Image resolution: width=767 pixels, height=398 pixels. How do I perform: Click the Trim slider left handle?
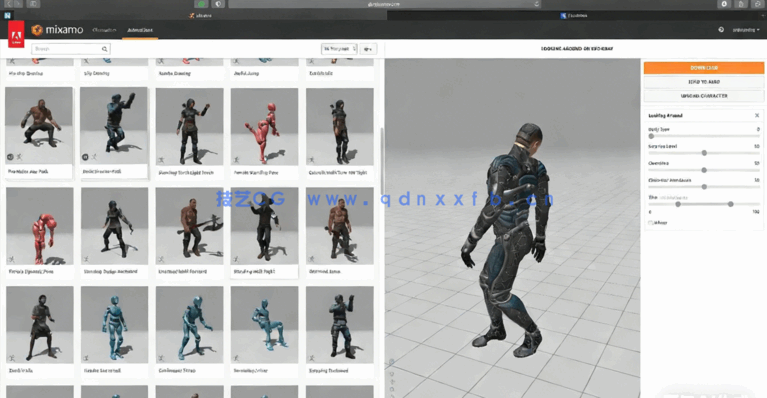pyautogui.click(x=678, y=204)
